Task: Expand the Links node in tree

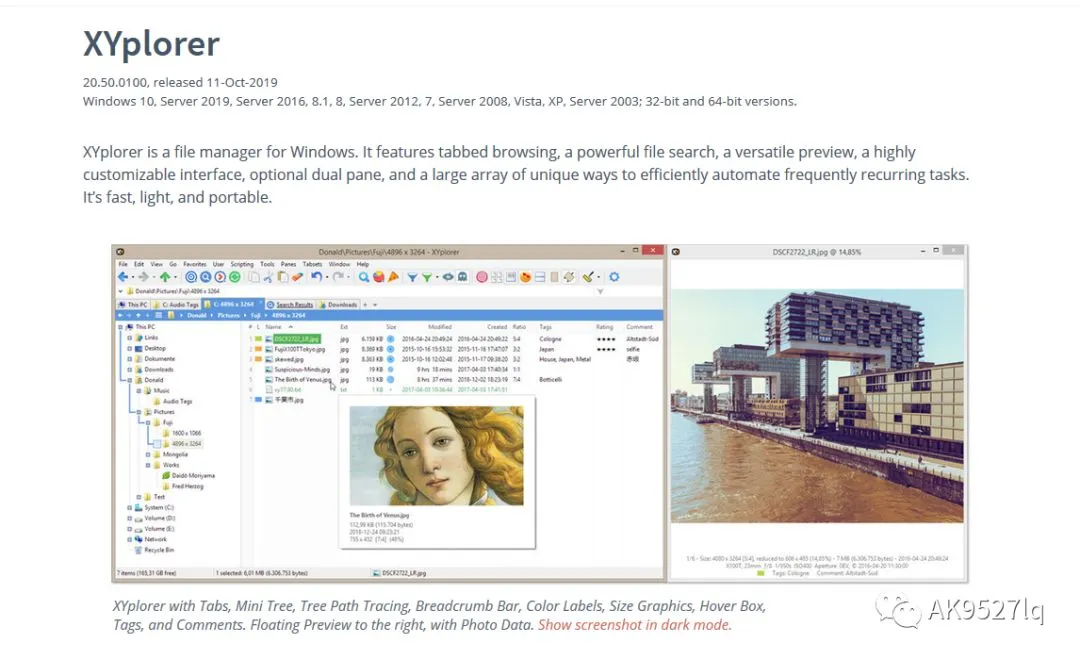Action: click(x=129, y=338)
